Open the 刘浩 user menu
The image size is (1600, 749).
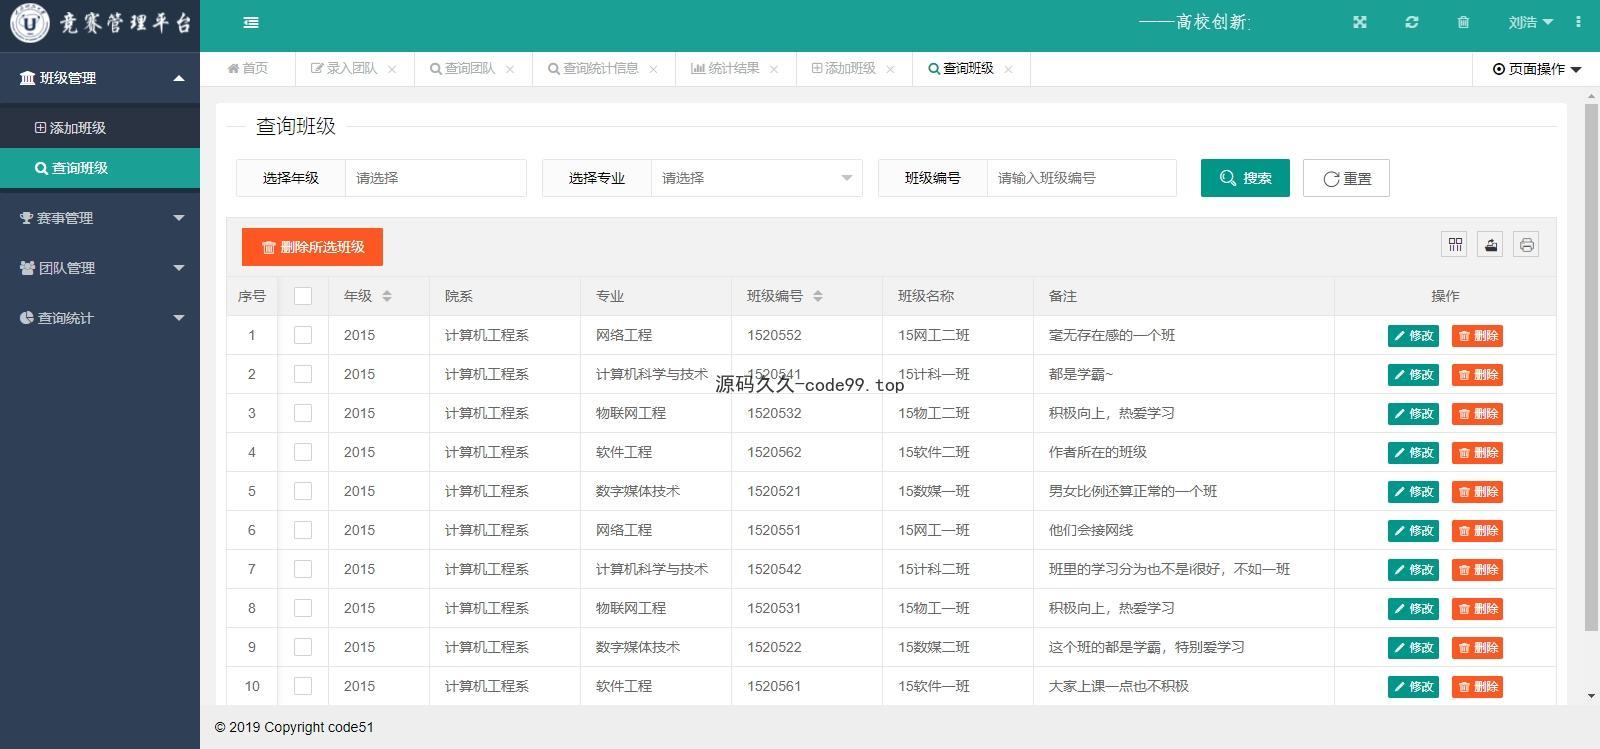pyautogui.click(x=1530, y=22)
